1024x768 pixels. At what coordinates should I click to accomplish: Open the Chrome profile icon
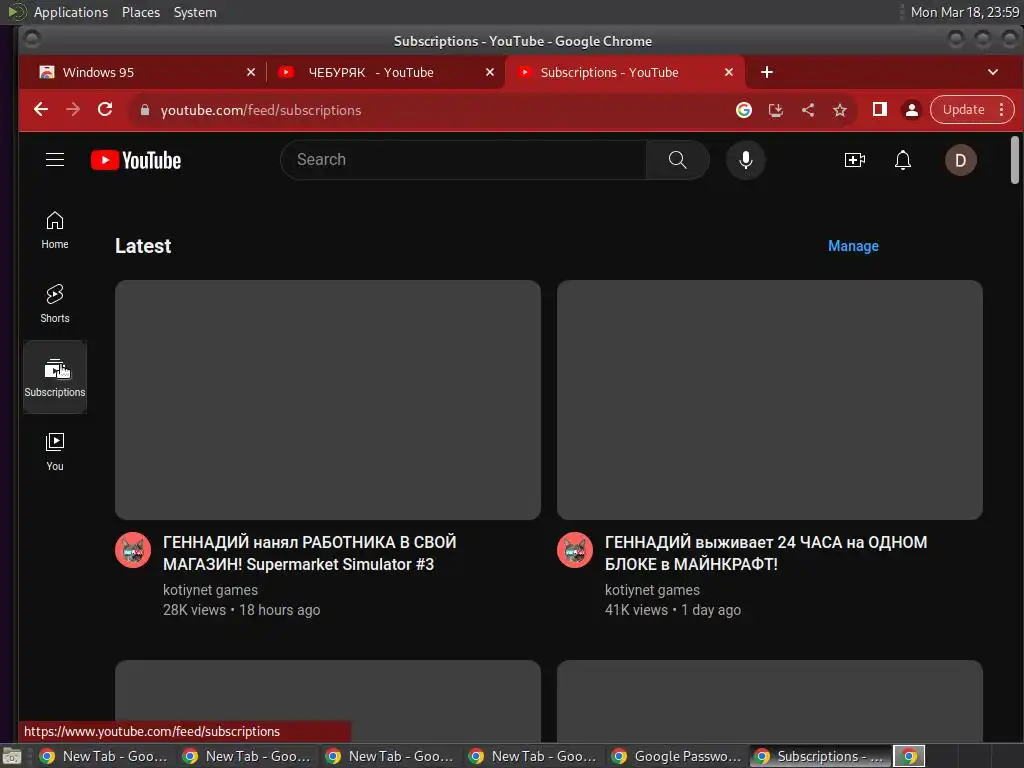(x=912, y=110)
